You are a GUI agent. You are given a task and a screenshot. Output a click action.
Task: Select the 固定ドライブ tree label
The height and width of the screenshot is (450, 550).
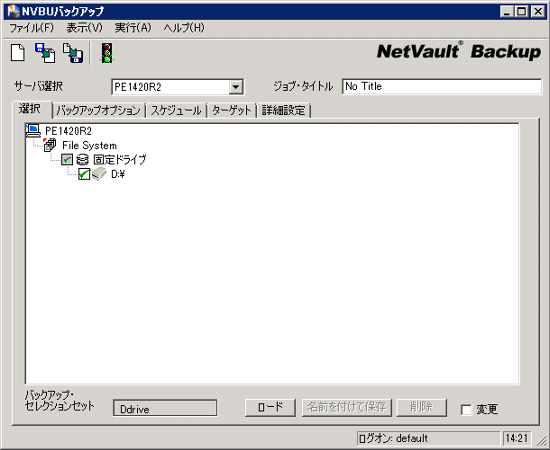click(120, 160)
